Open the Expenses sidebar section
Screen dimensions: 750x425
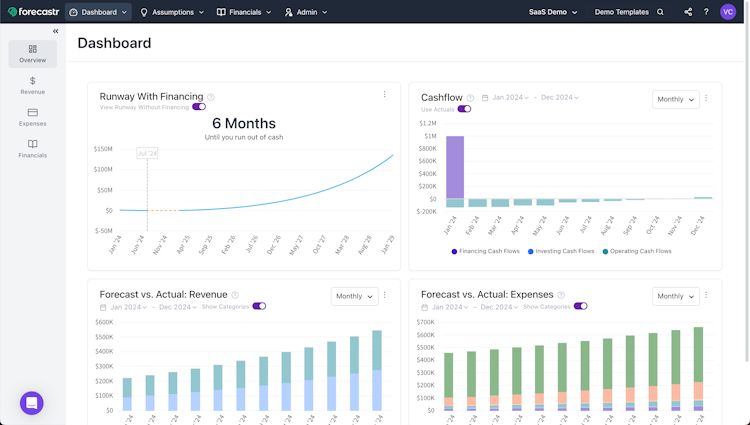pos(33,117)
